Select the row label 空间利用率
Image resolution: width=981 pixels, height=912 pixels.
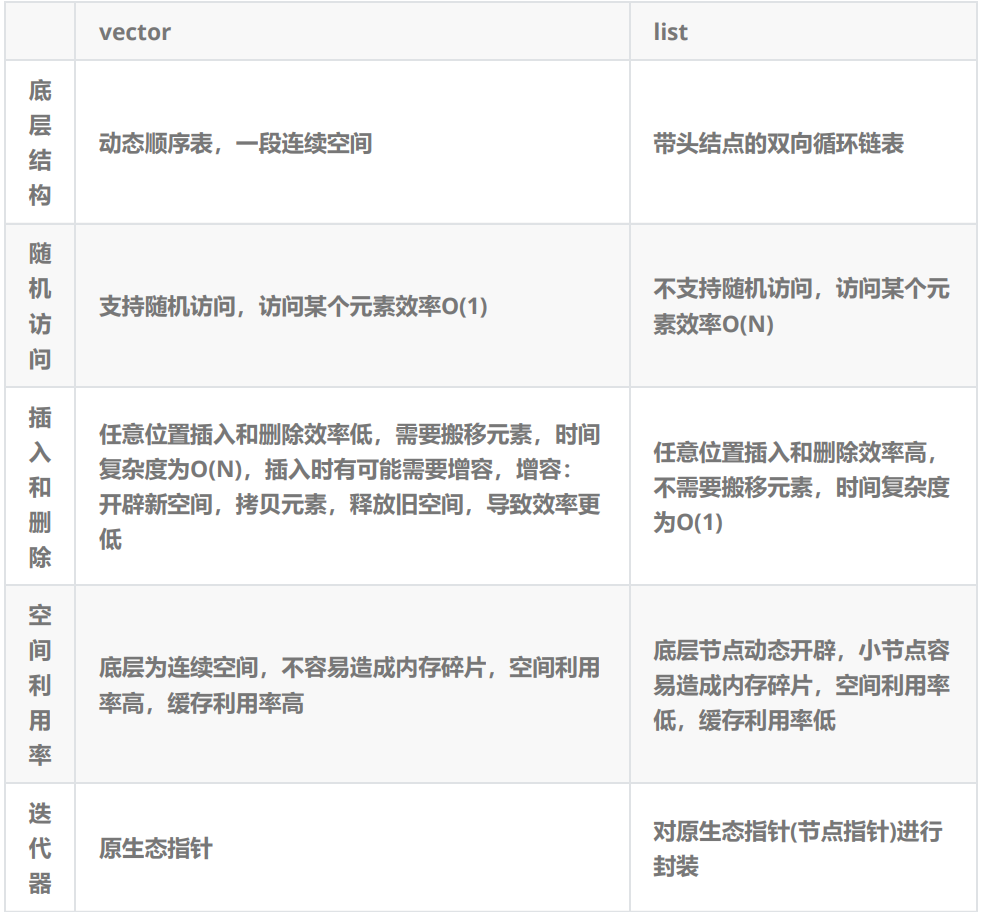pyautogui.click(x=39, y=684)
